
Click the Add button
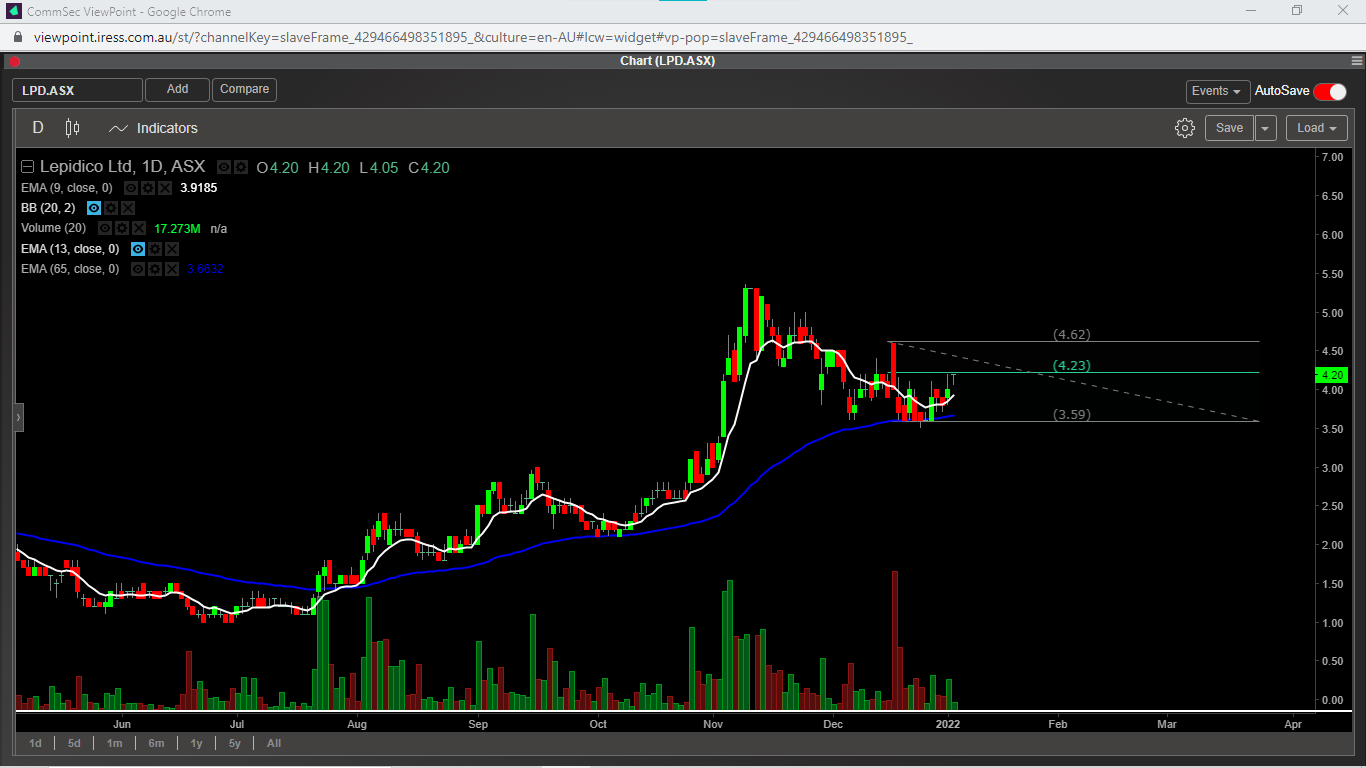tap(177, 90)
